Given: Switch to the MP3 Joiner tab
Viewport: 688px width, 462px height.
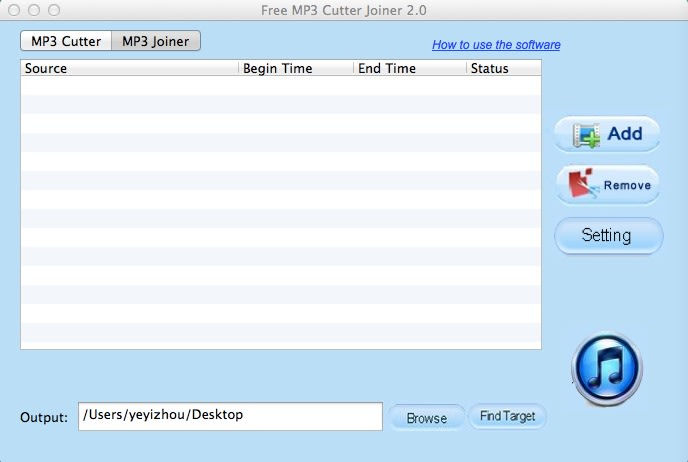Looking at the screenshot, I should [156, 41].
